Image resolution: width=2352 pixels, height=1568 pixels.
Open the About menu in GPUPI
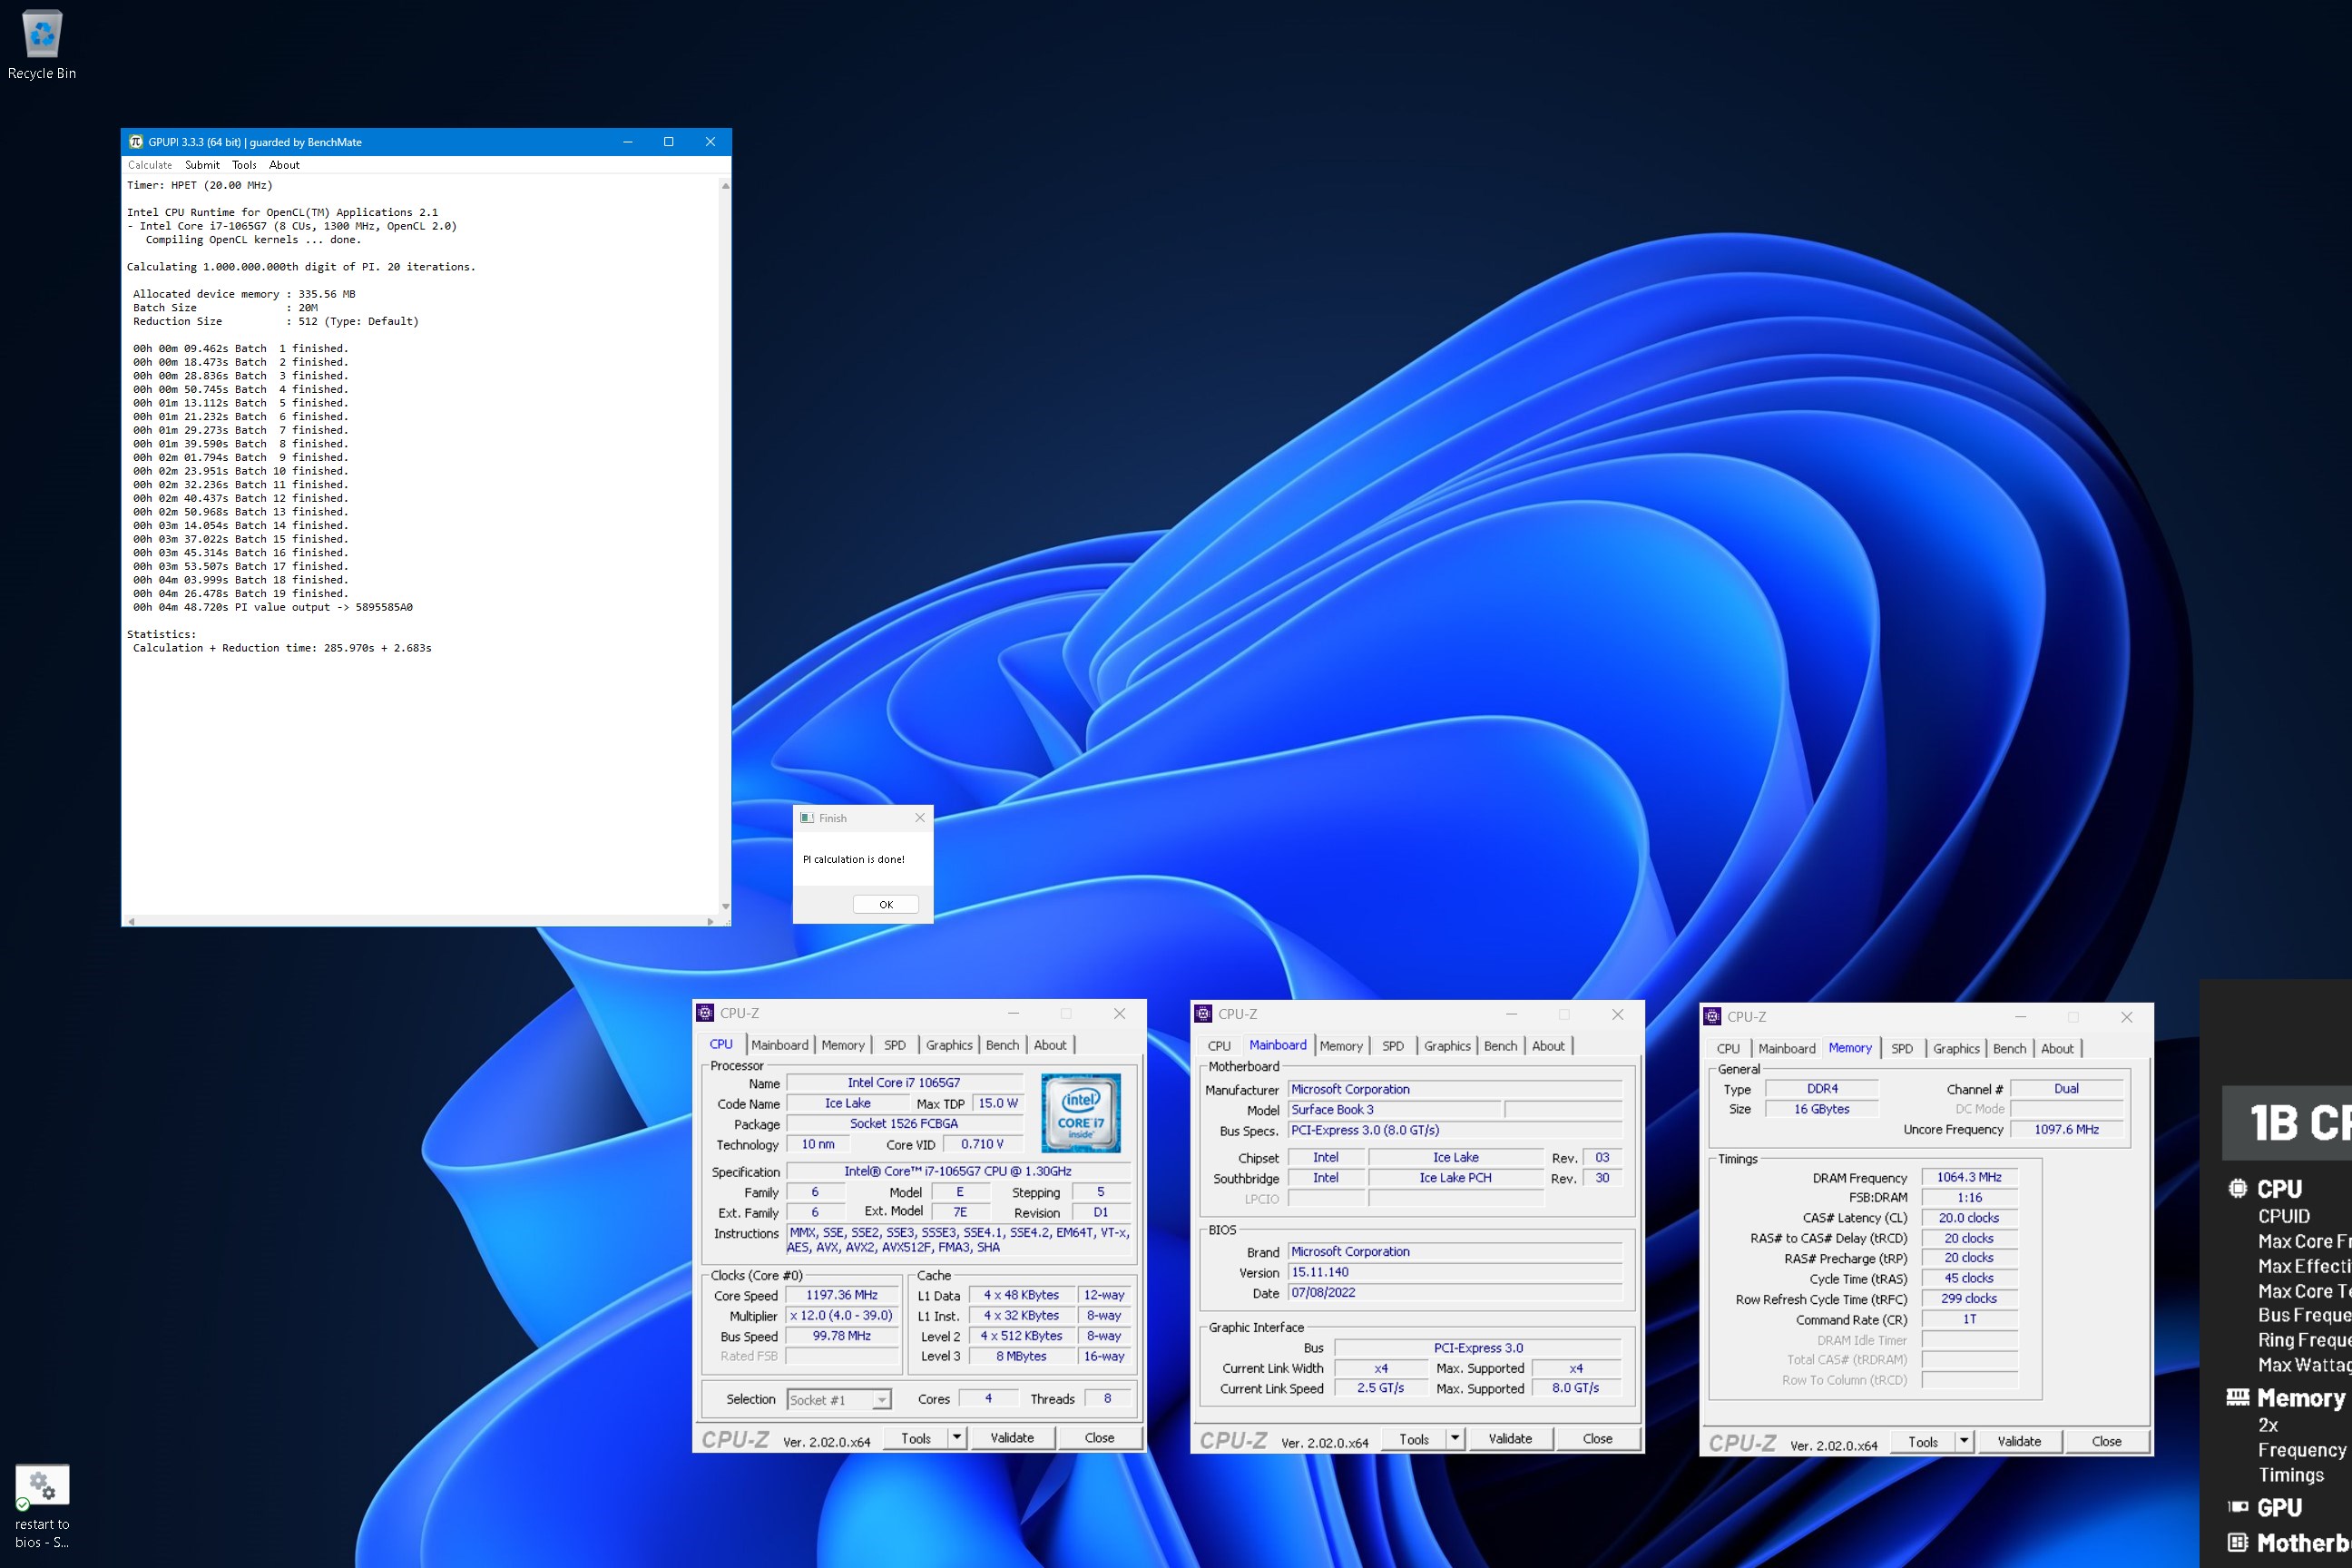point(284,165)
